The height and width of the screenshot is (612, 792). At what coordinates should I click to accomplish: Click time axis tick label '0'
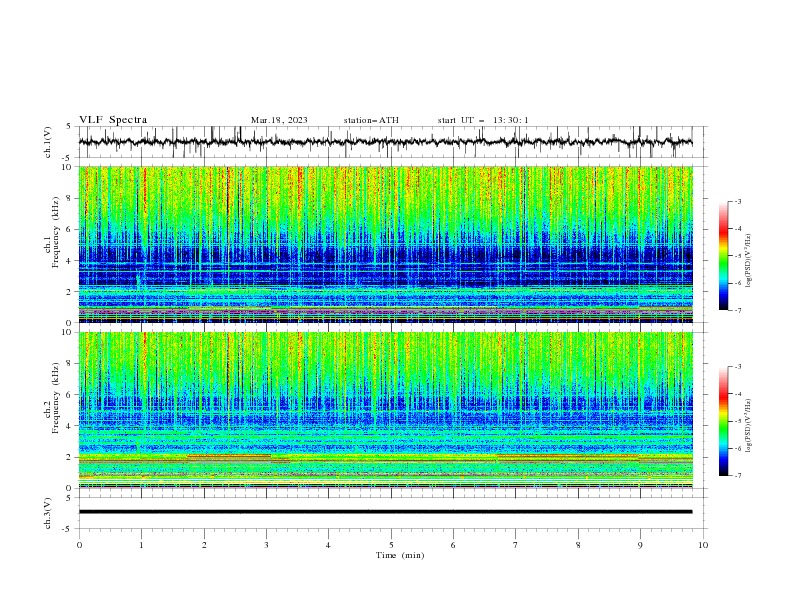pos(79,545)
